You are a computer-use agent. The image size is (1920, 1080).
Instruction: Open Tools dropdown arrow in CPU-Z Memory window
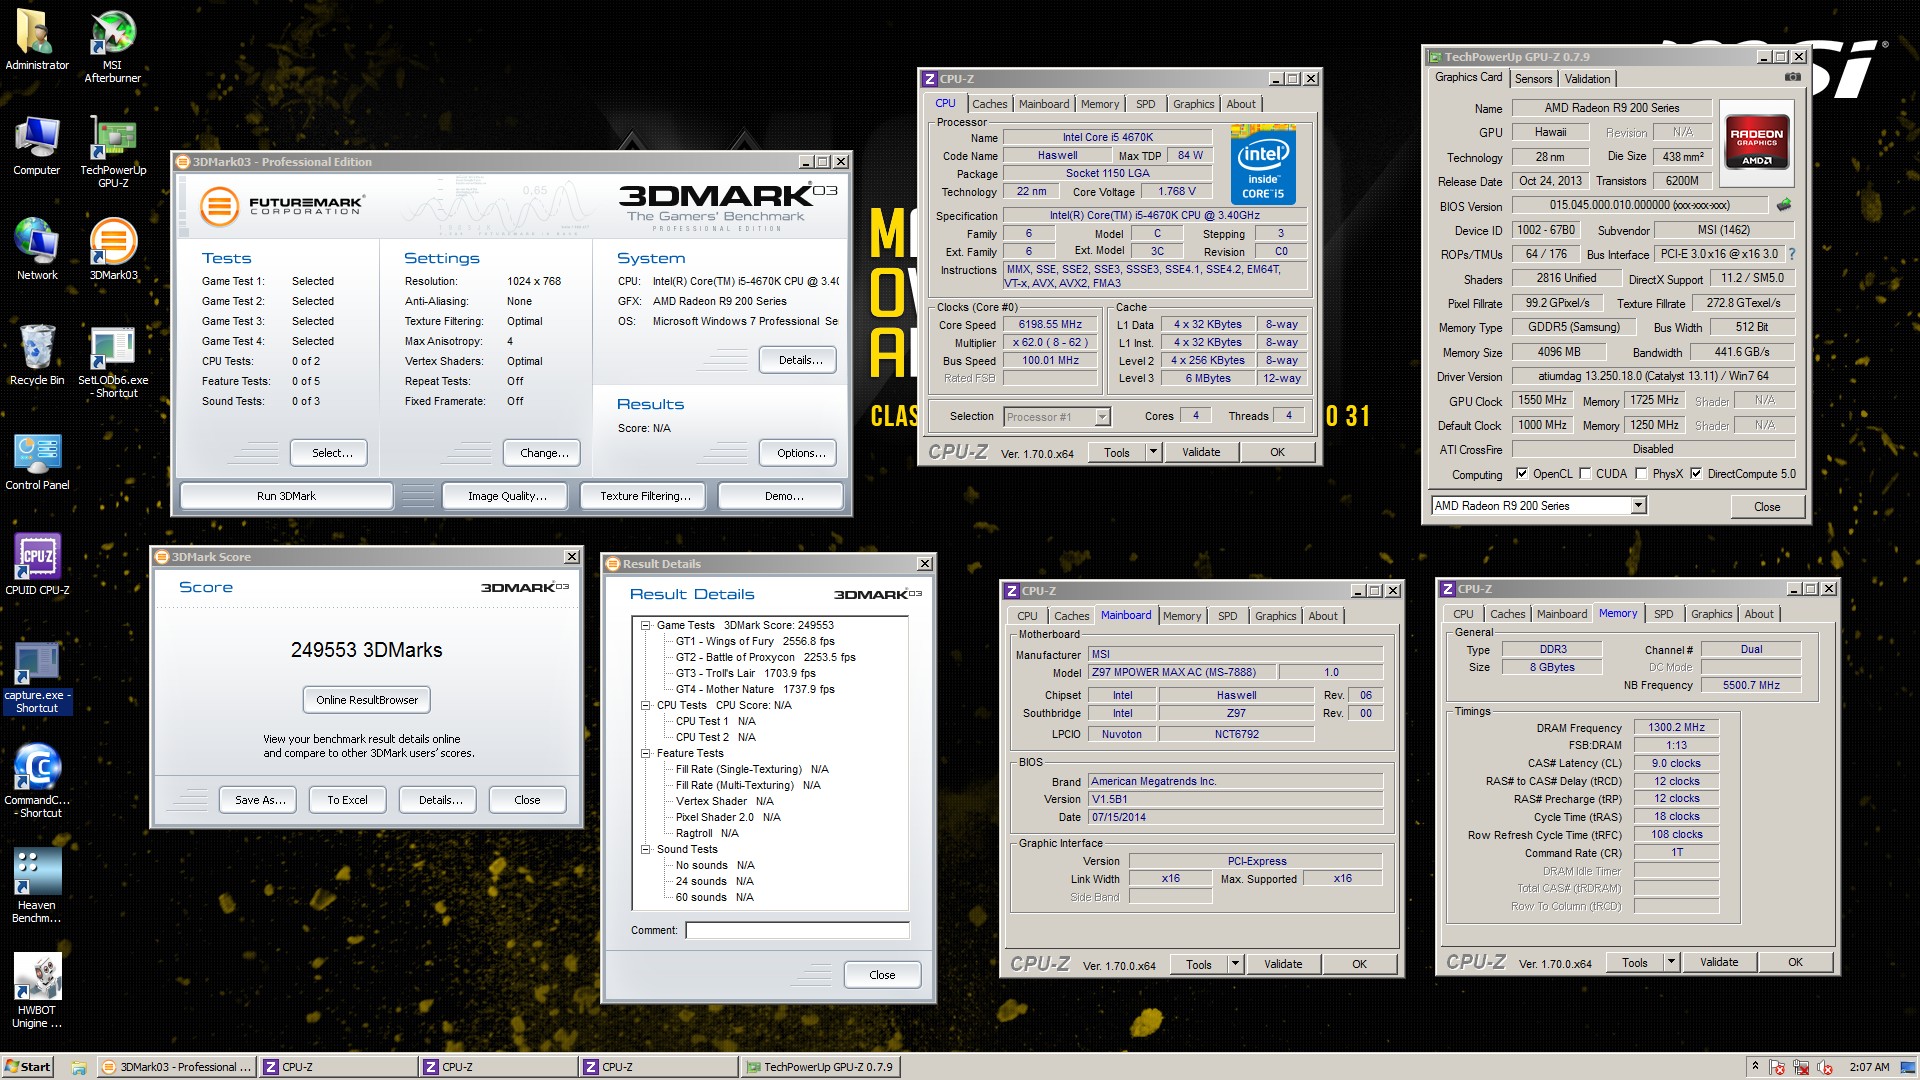click(1671, 962)
